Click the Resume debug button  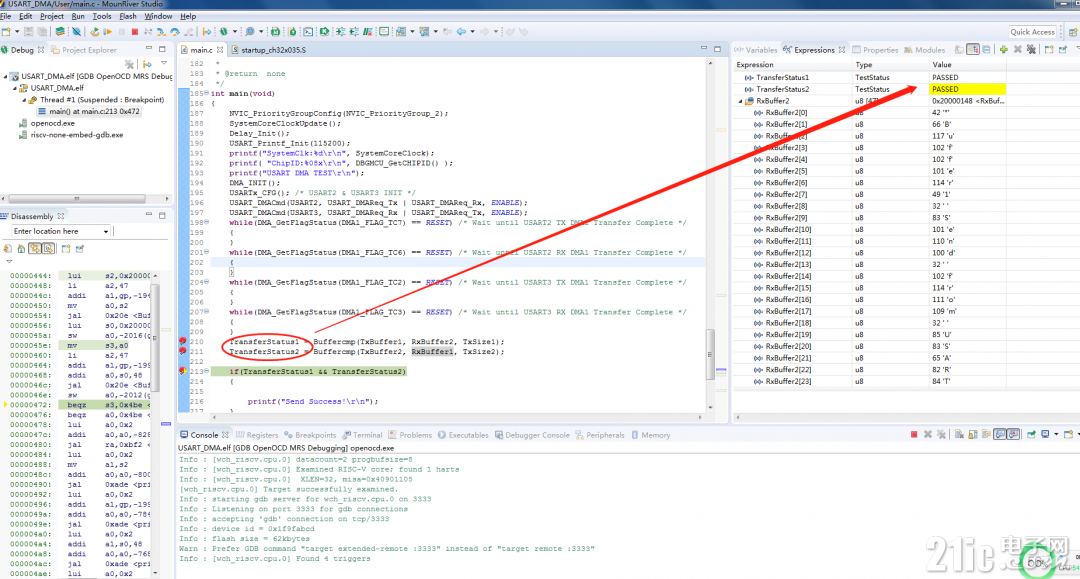[107, 32]
